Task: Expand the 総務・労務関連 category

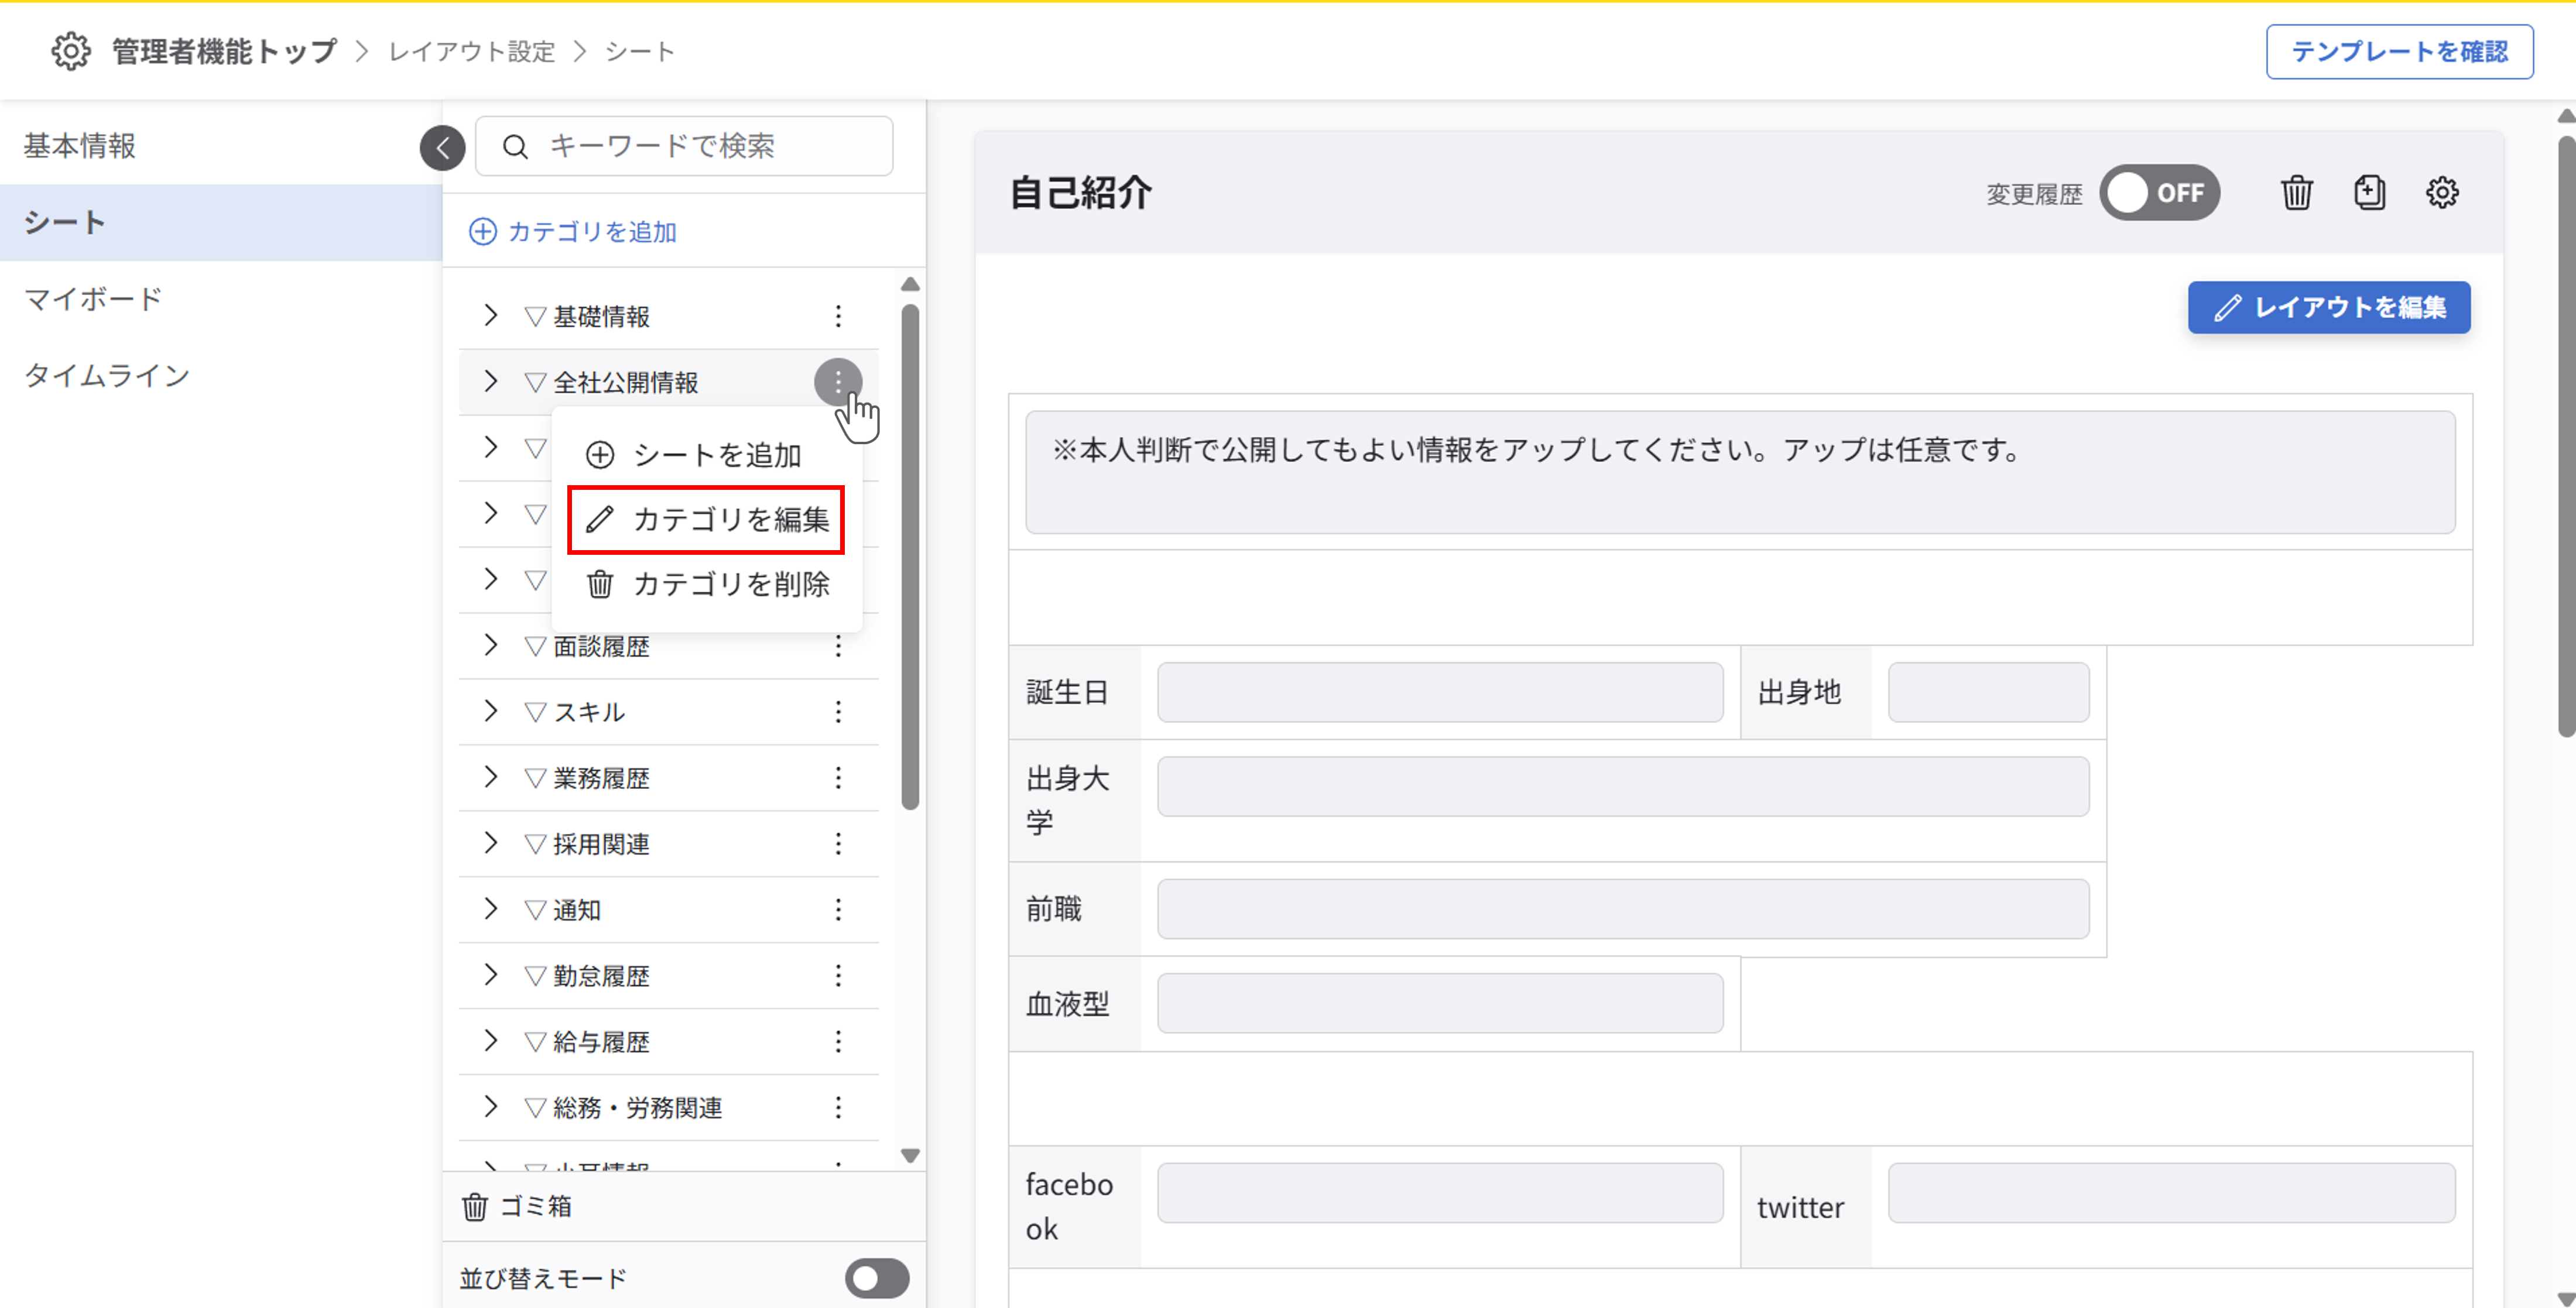Action: point(490,1108)
